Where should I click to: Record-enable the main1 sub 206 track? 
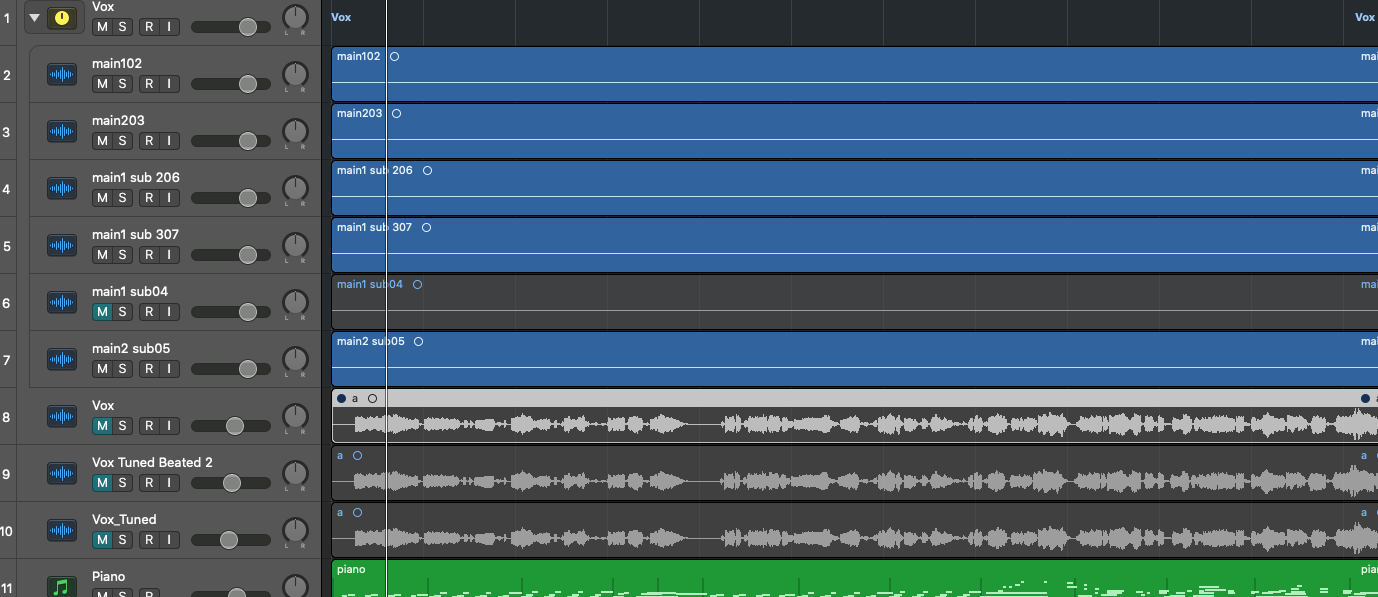pos(149,198)
